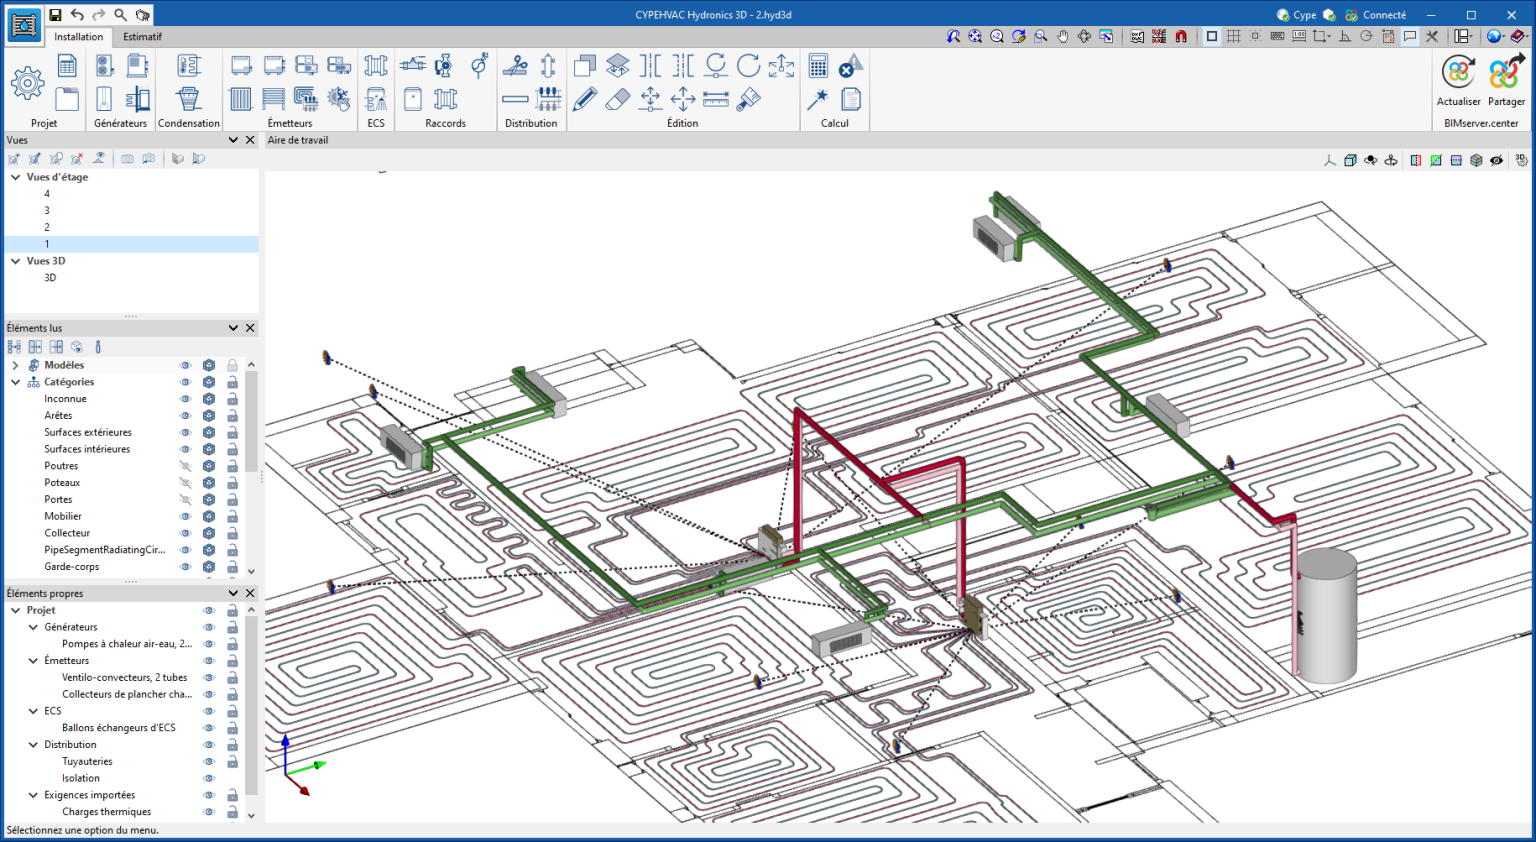Open the Projet general settings gear
The width and height of the screenshot is (1536, 842).
(27, 83)
